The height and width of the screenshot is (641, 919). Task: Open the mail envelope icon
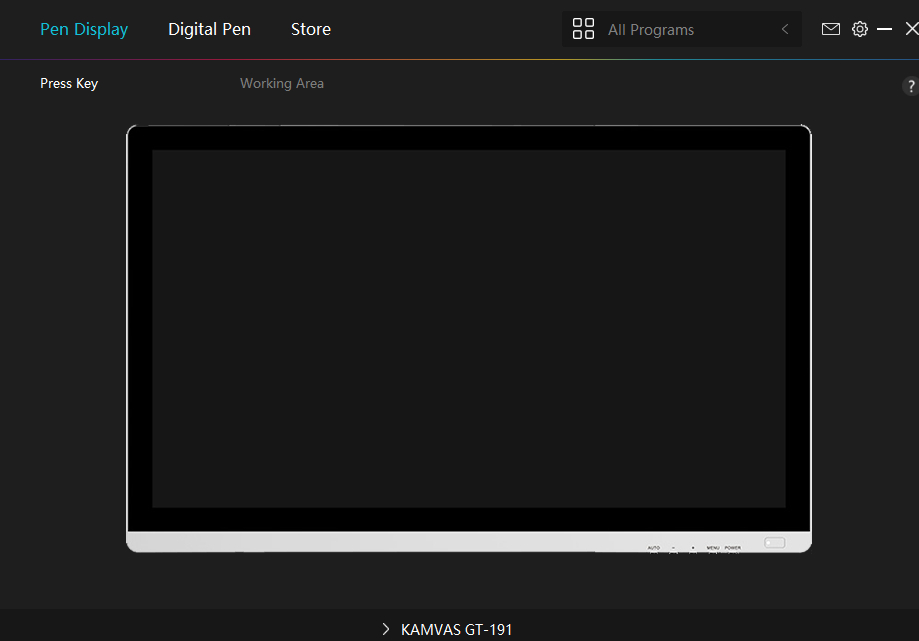pos(831,29)
